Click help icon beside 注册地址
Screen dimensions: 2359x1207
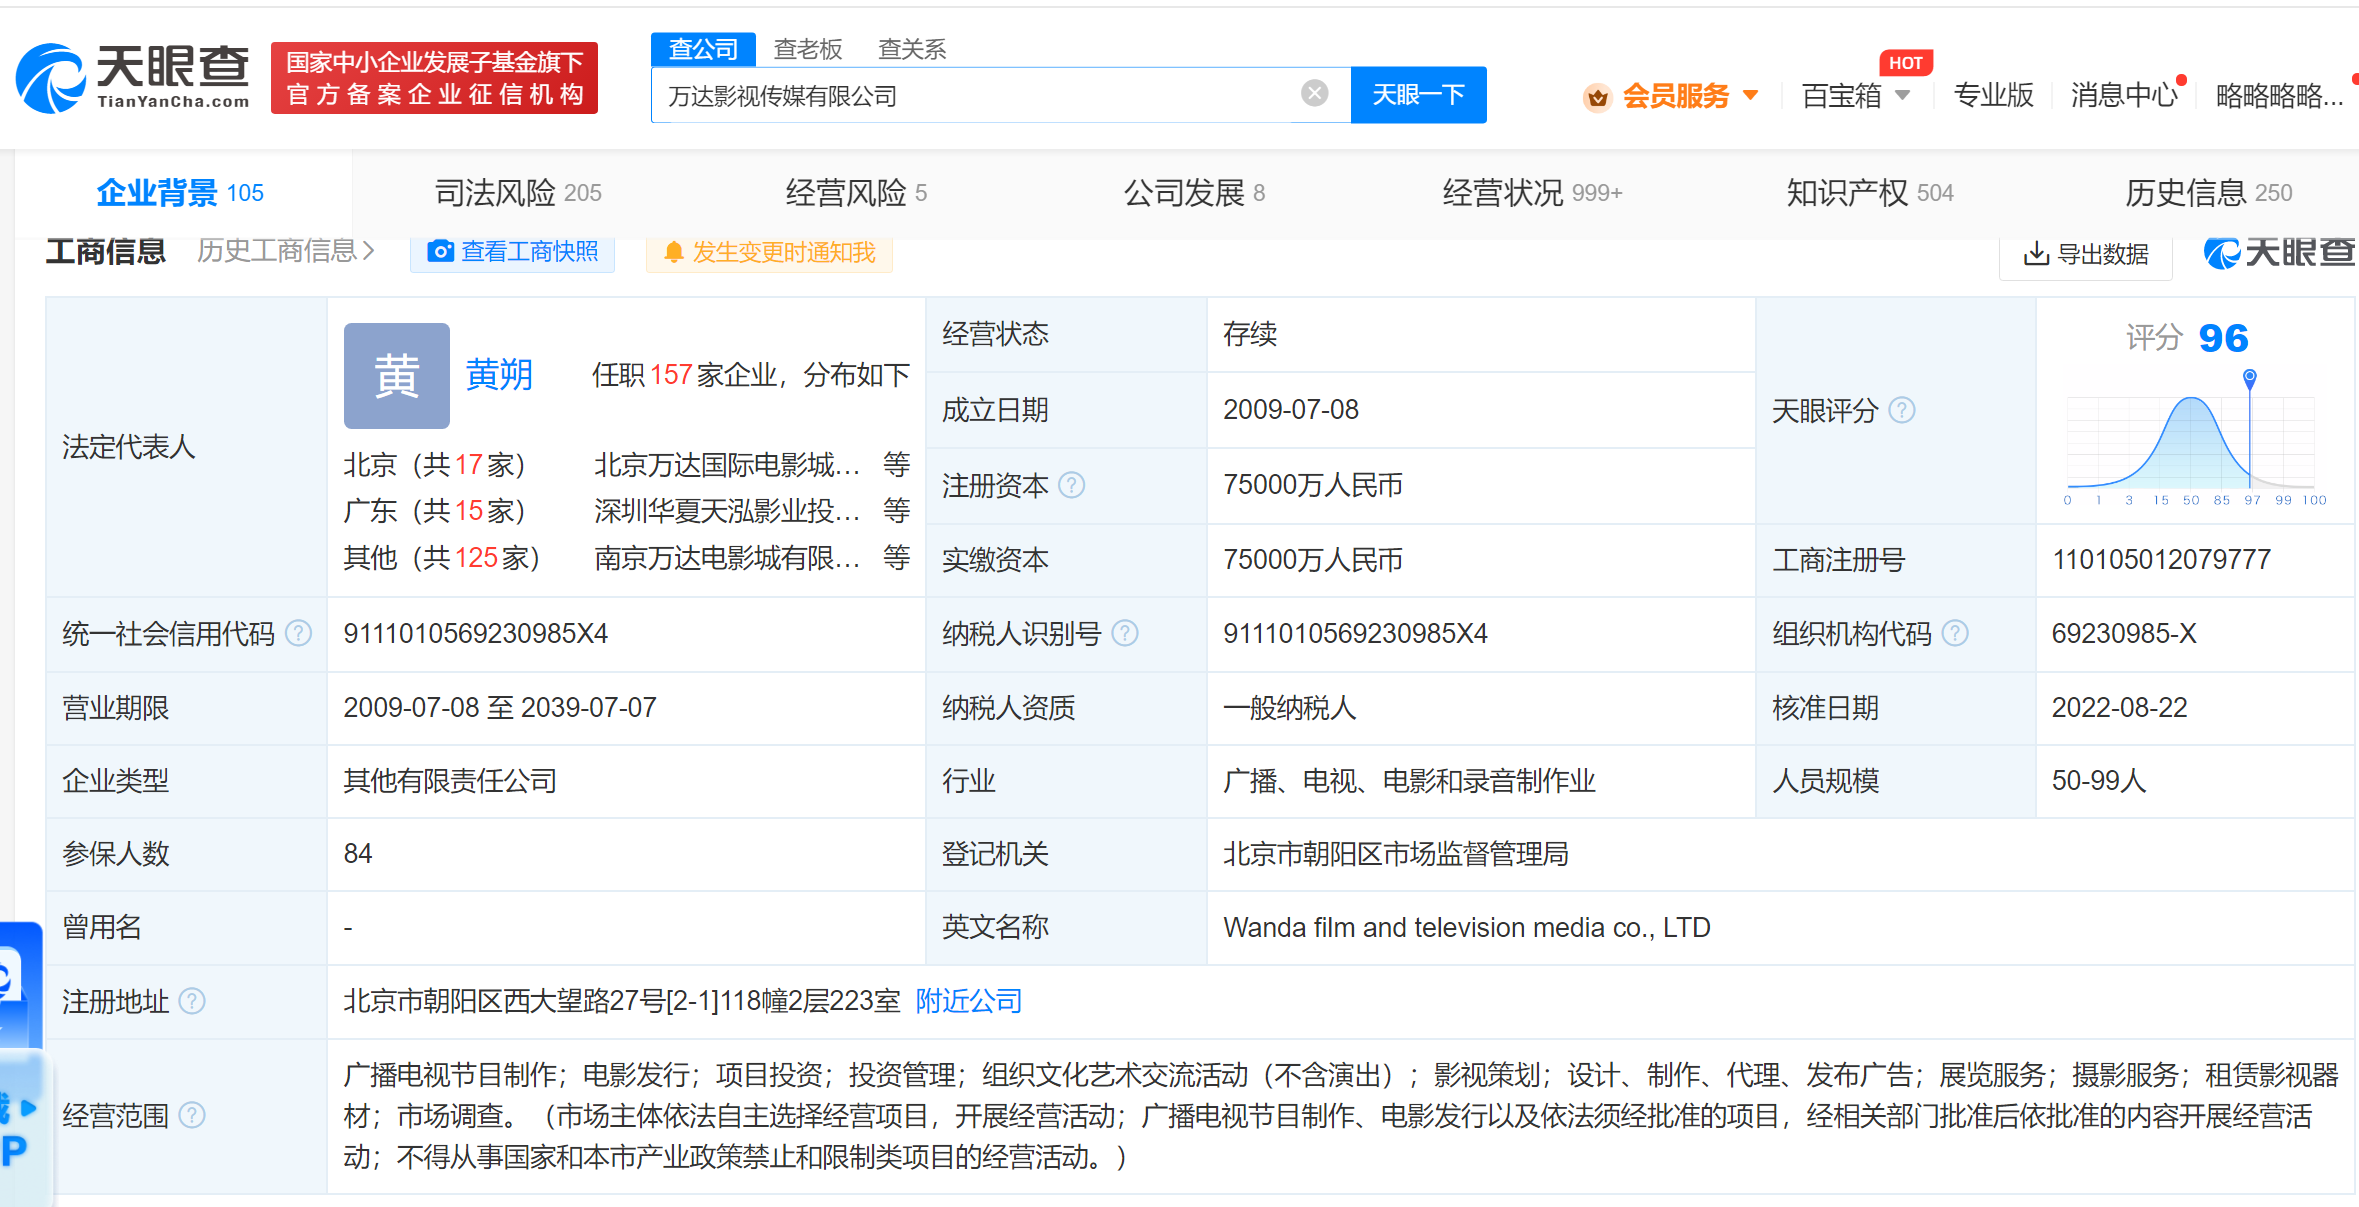pos(192,1001)
